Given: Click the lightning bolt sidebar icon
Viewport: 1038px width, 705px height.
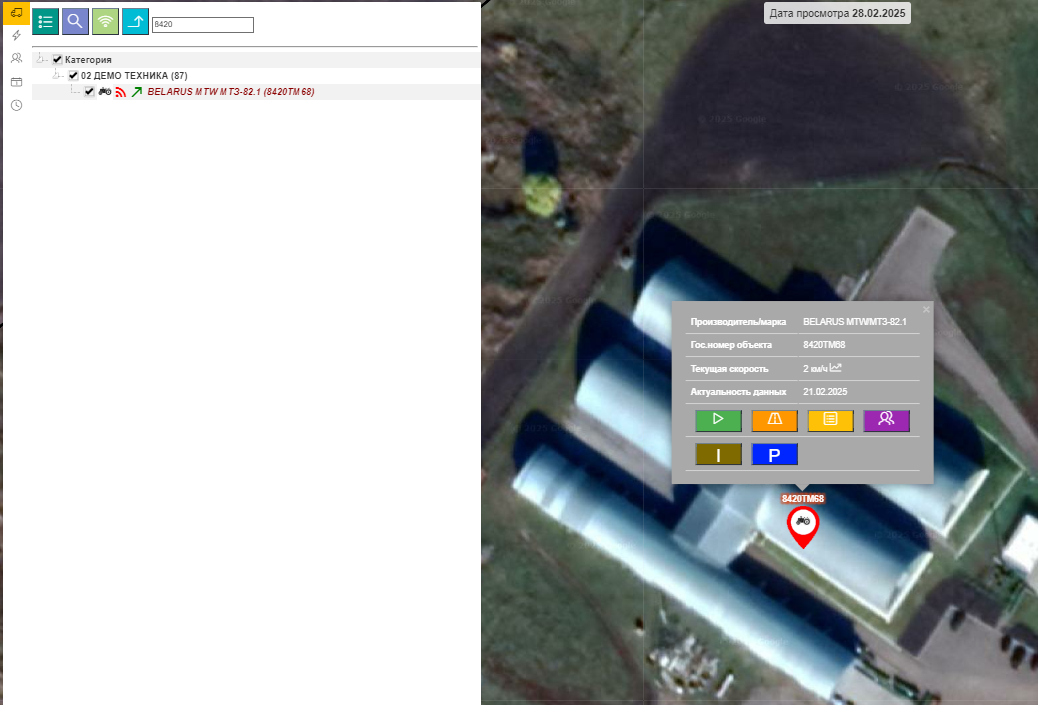Looking at the screenshot, I should point(16,35).
